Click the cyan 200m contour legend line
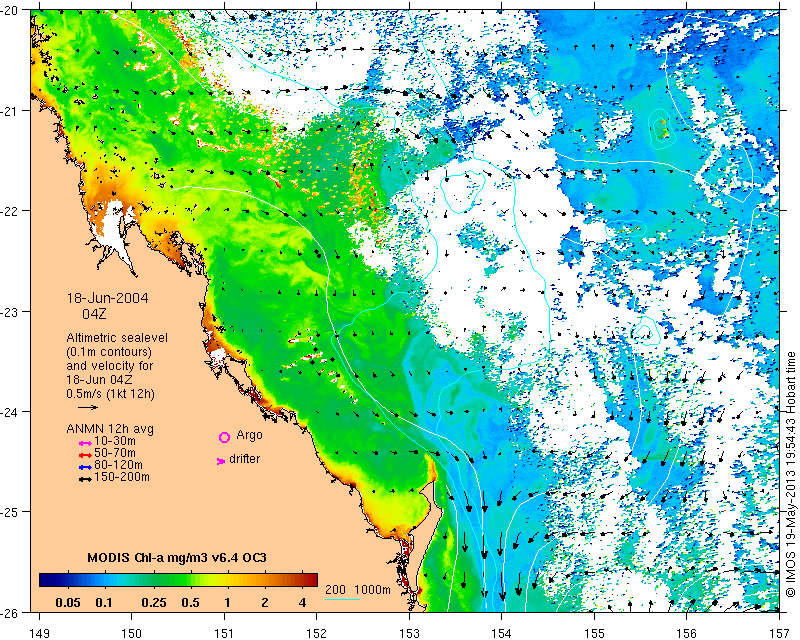 click(342, 599)
